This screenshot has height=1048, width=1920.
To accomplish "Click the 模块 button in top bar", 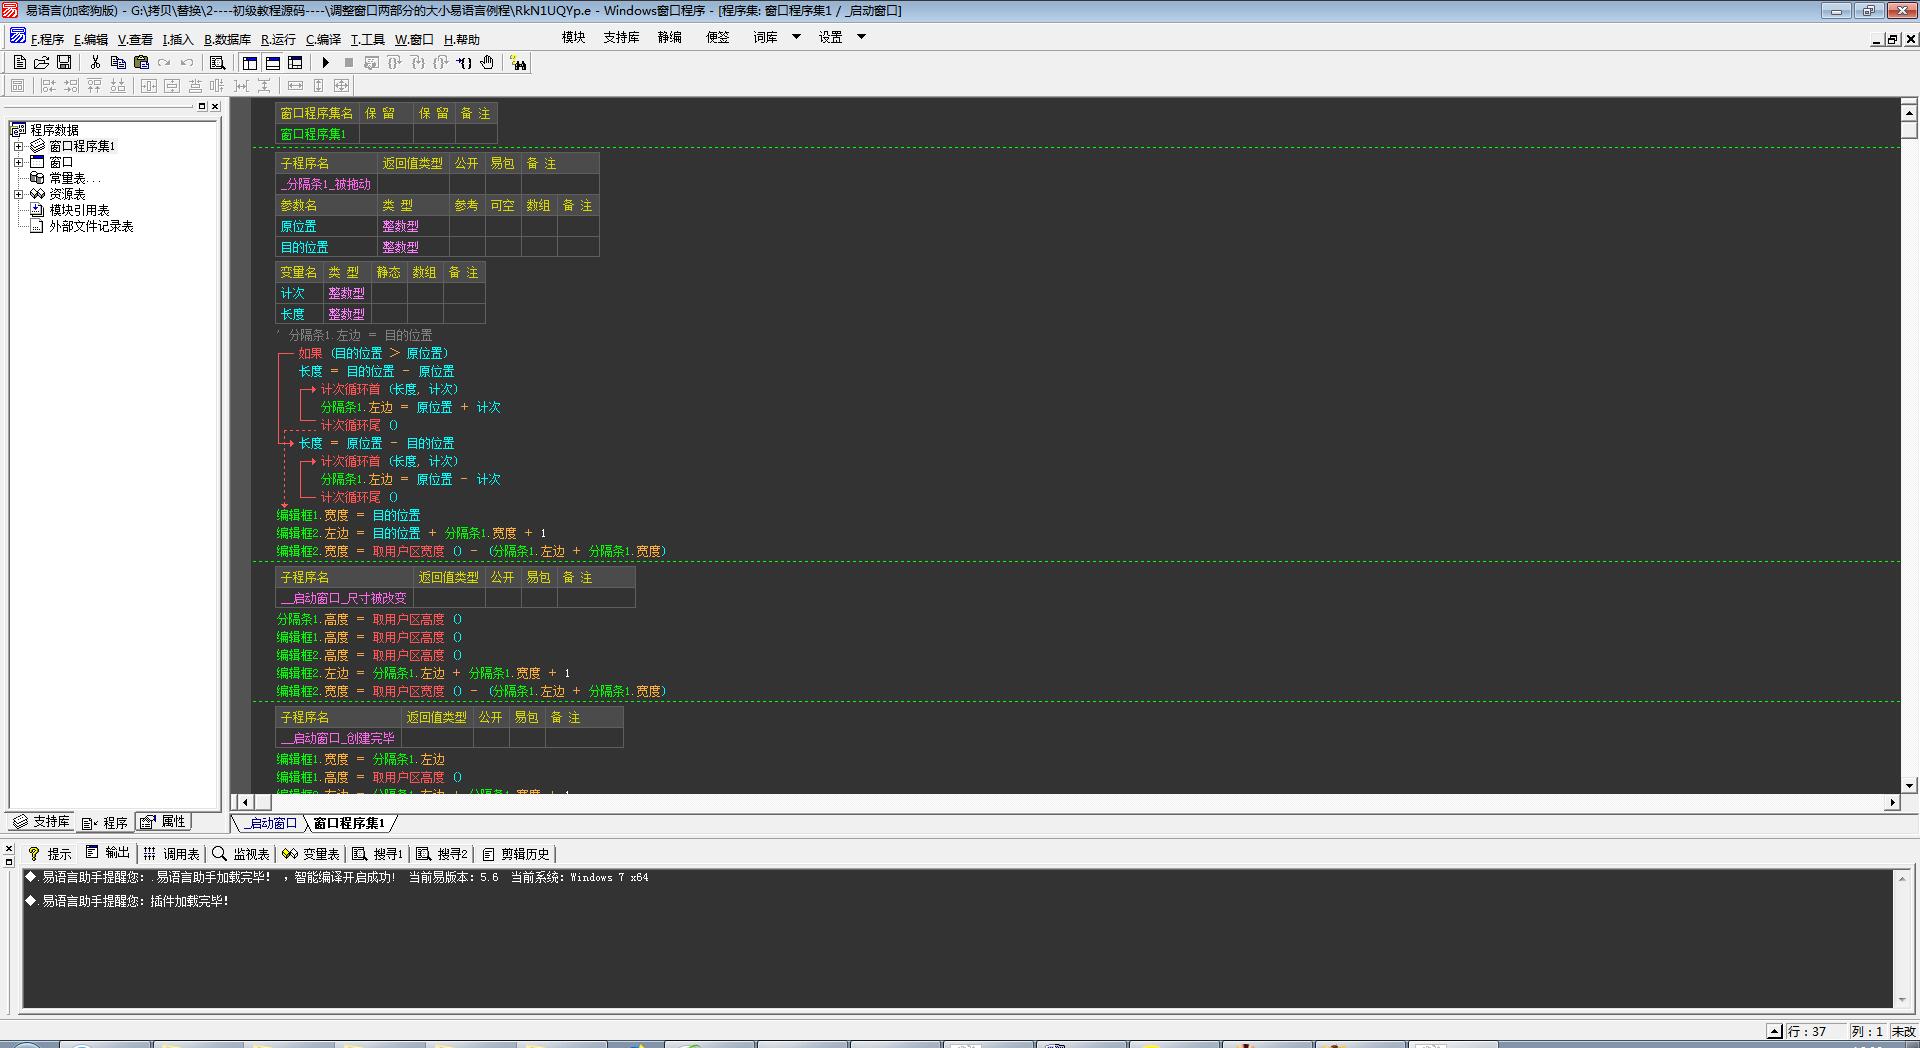I will pos(573,37).
